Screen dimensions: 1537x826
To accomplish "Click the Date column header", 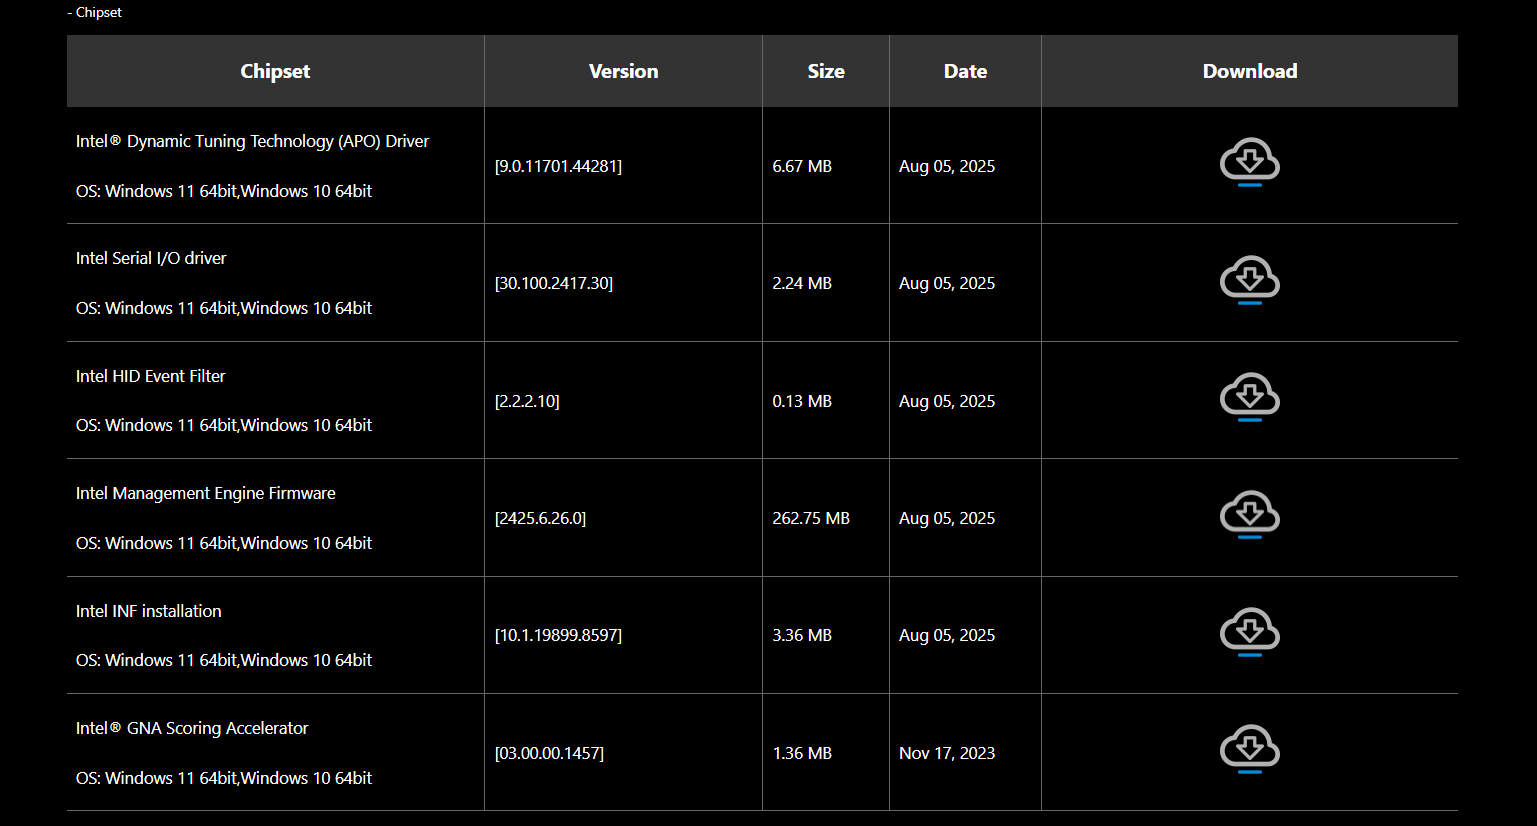I will 965,71.
